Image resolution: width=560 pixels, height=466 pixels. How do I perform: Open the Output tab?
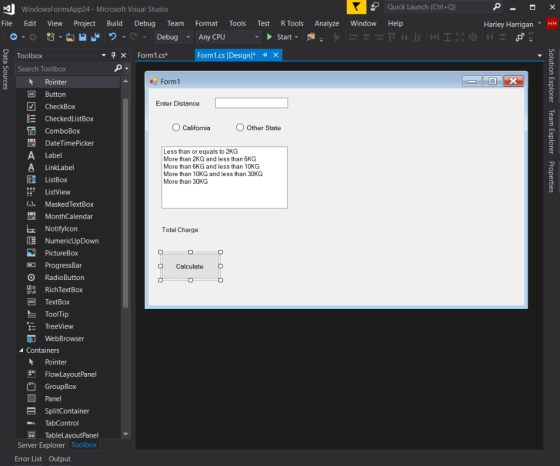tap(59, 459)
